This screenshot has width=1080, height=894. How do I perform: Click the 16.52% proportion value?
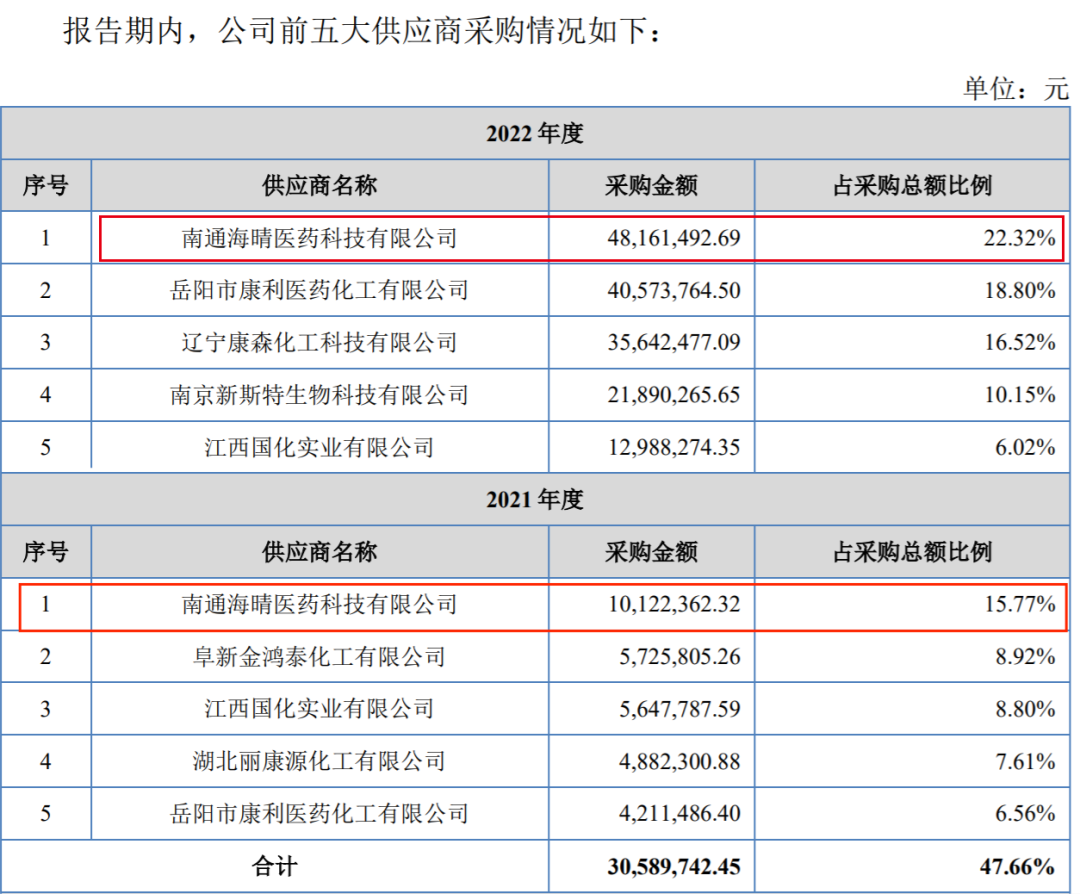(x=1018, y=342)
